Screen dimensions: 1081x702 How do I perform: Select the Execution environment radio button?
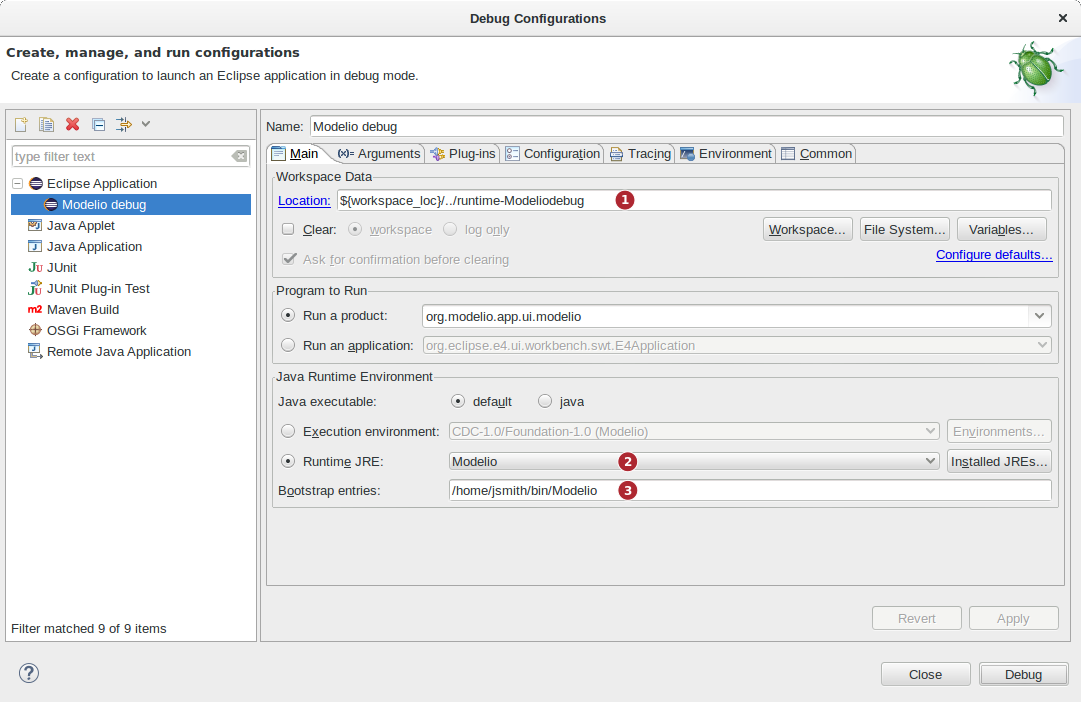tap(288, 431)
